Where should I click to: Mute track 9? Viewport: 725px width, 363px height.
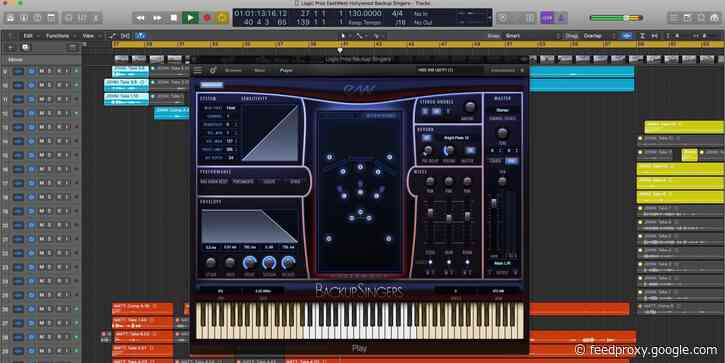(x=42, y=71)
